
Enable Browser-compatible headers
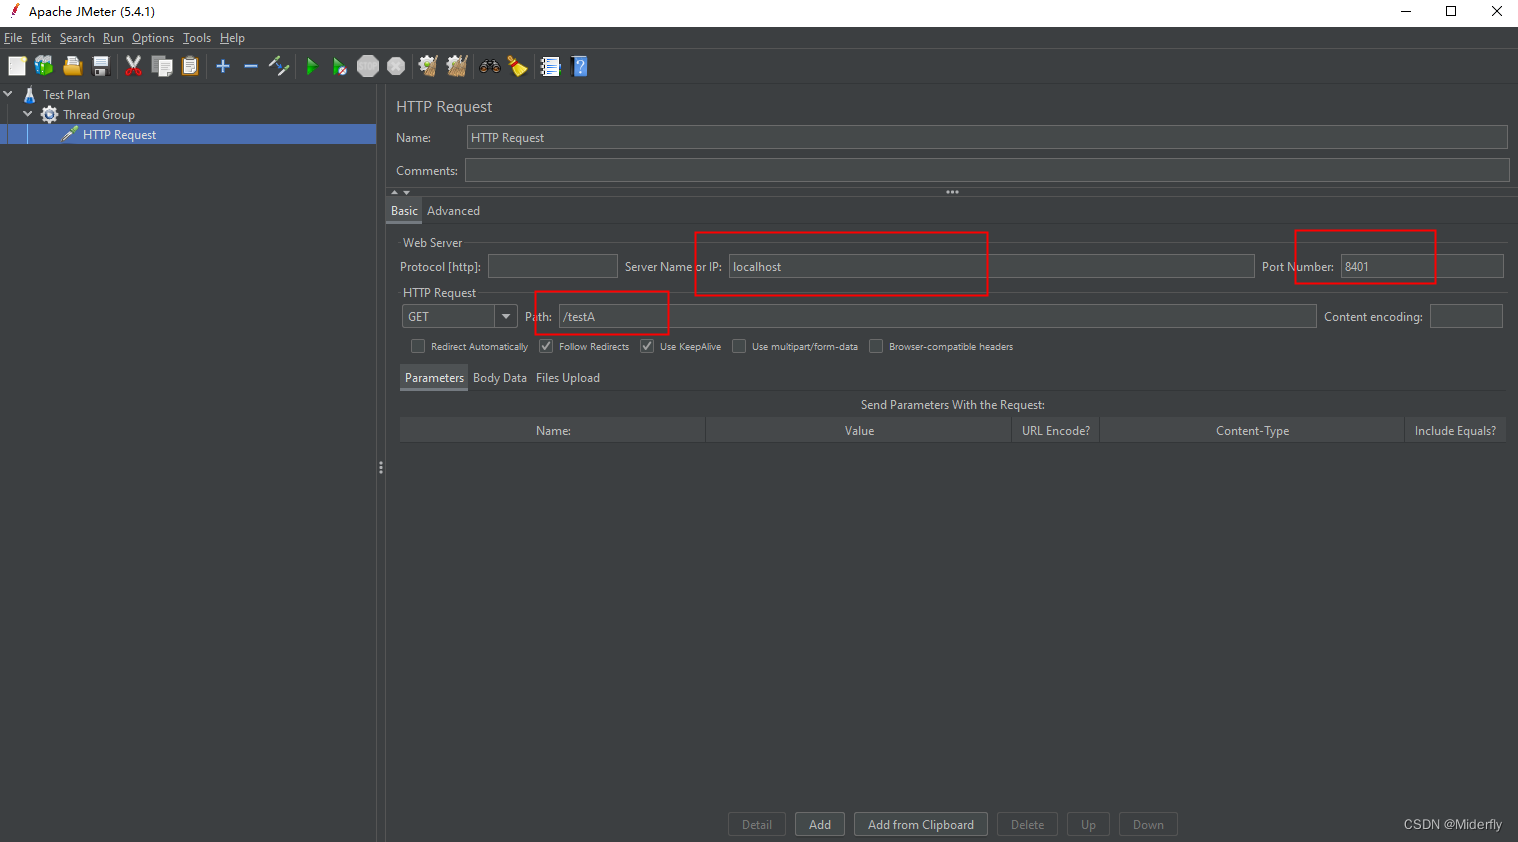pyautogui.click(x=876, y=346)
